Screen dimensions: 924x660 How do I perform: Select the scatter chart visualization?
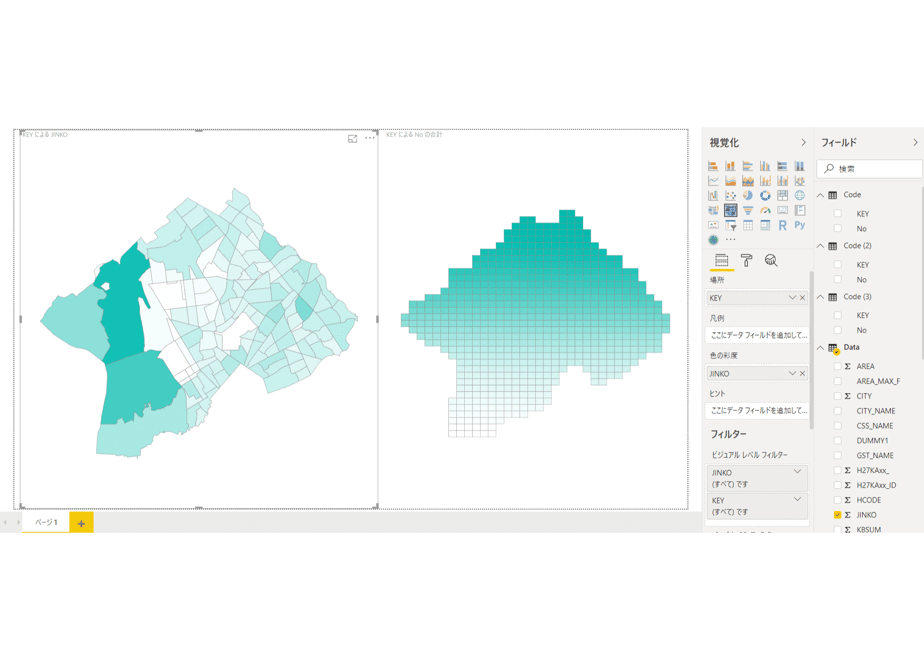pyautogui.click(x=731, y=195)
